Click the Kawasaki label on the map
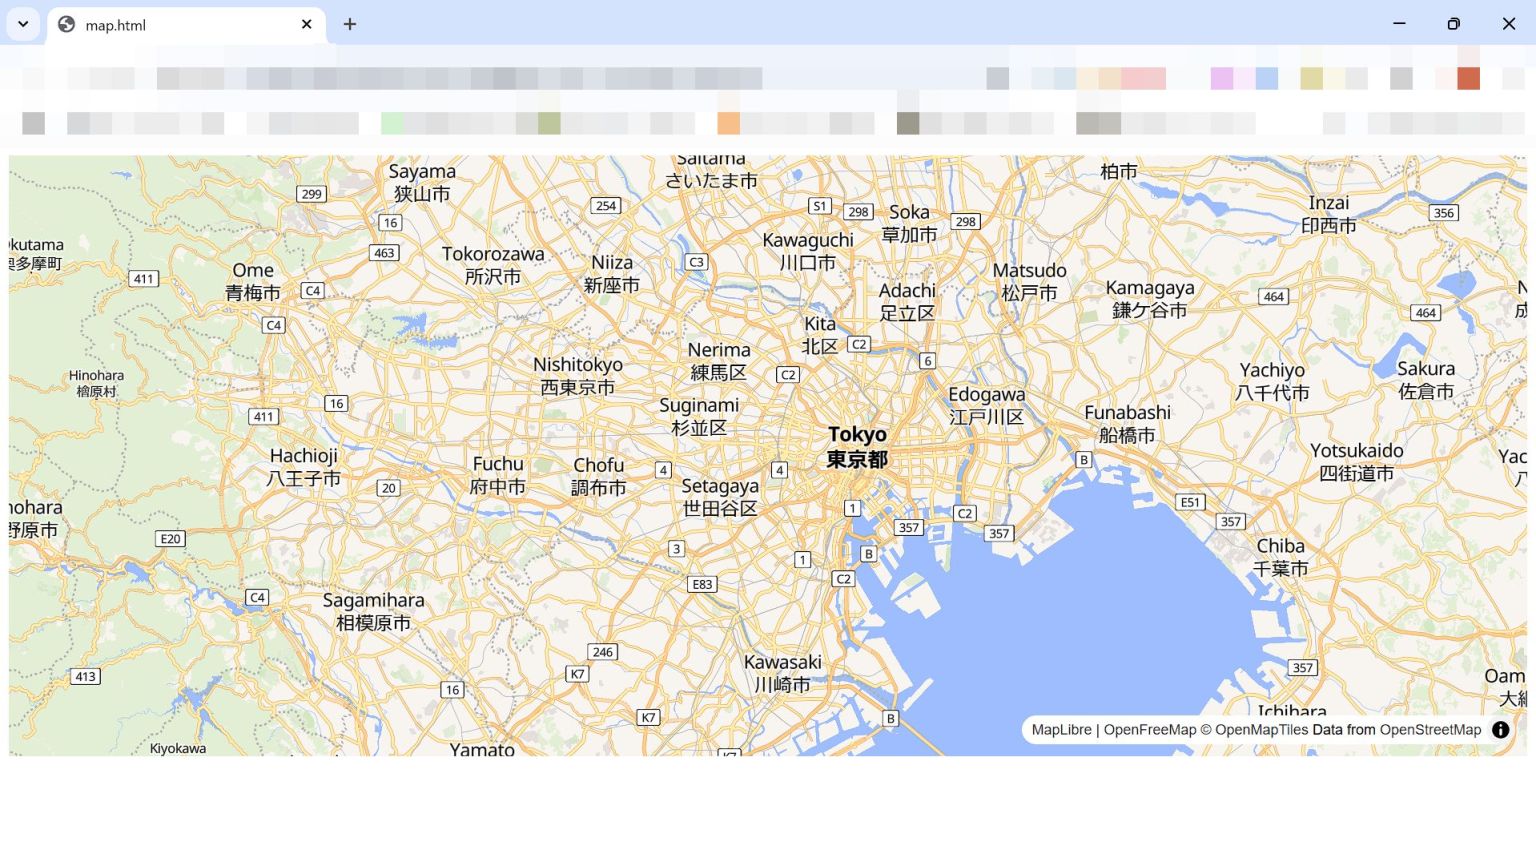Screen dimensions: 1536x862 (x=784, y=673)
